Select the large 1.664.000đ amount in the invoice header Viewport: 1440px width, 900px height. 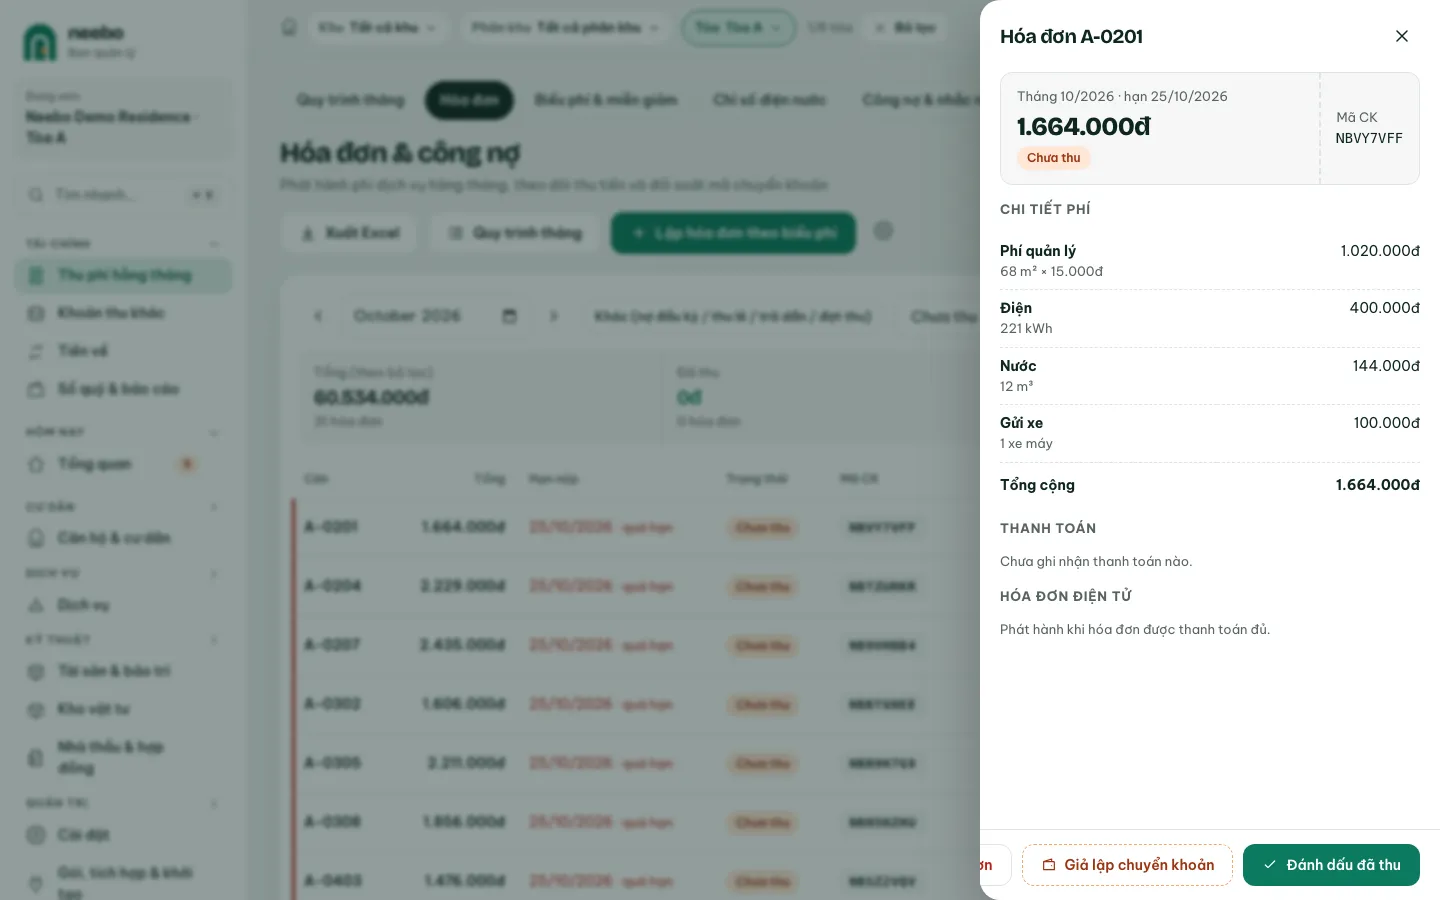[1083, 127]
